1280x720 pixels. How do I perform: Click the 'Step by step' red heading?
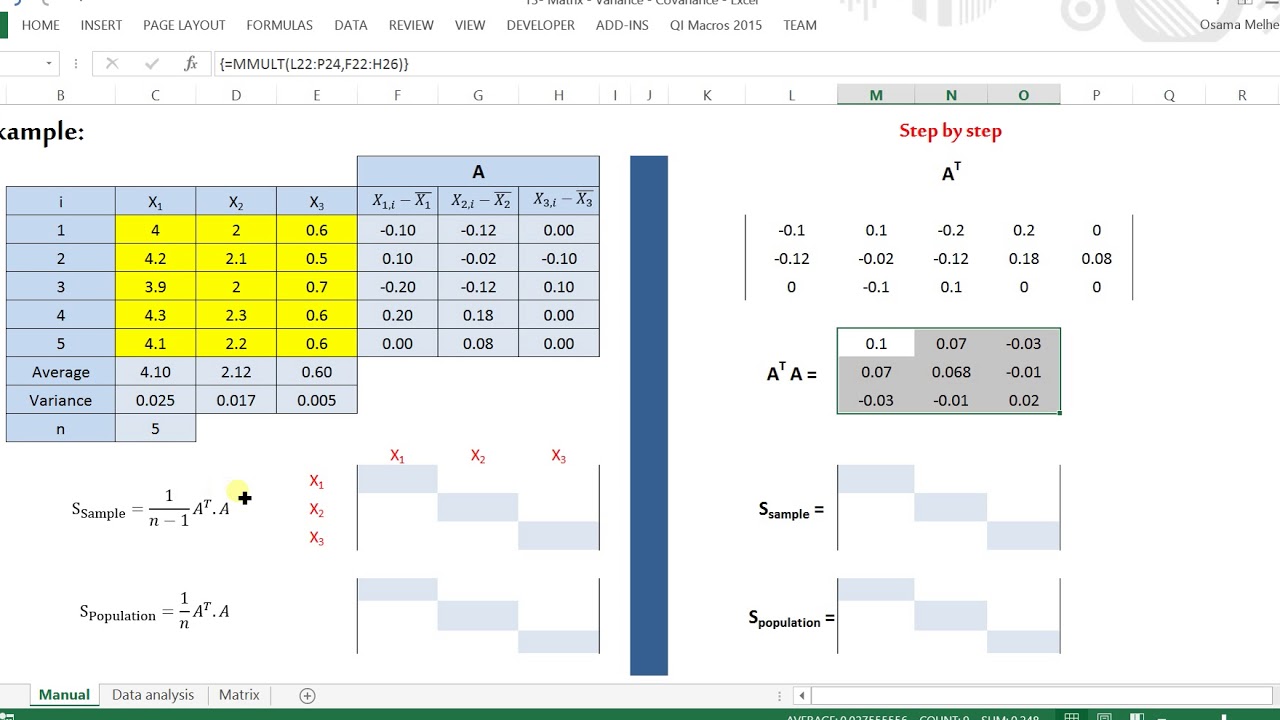950,130
